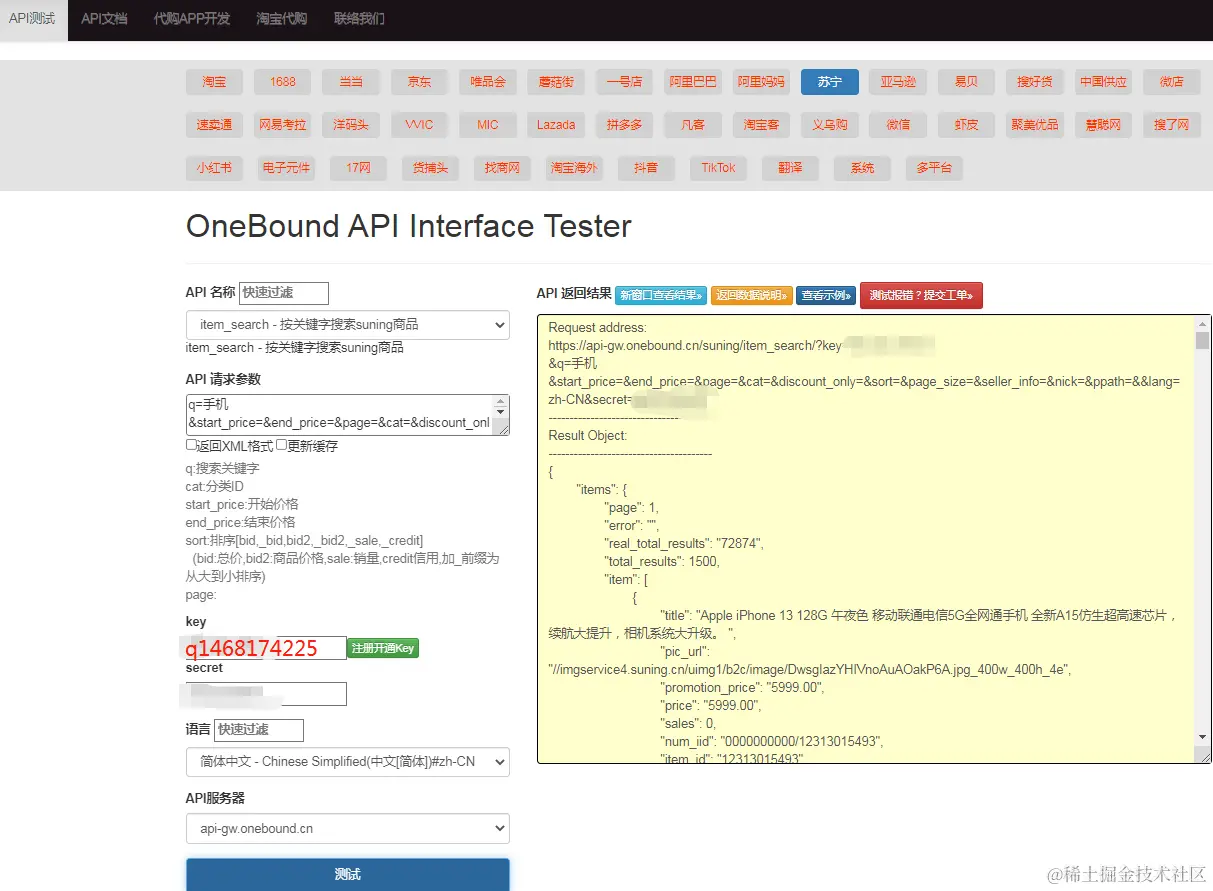Click 新窗口查看结果 button
Image resolution: width=1213 pixels, height=891 pixels.
point(660,295)
